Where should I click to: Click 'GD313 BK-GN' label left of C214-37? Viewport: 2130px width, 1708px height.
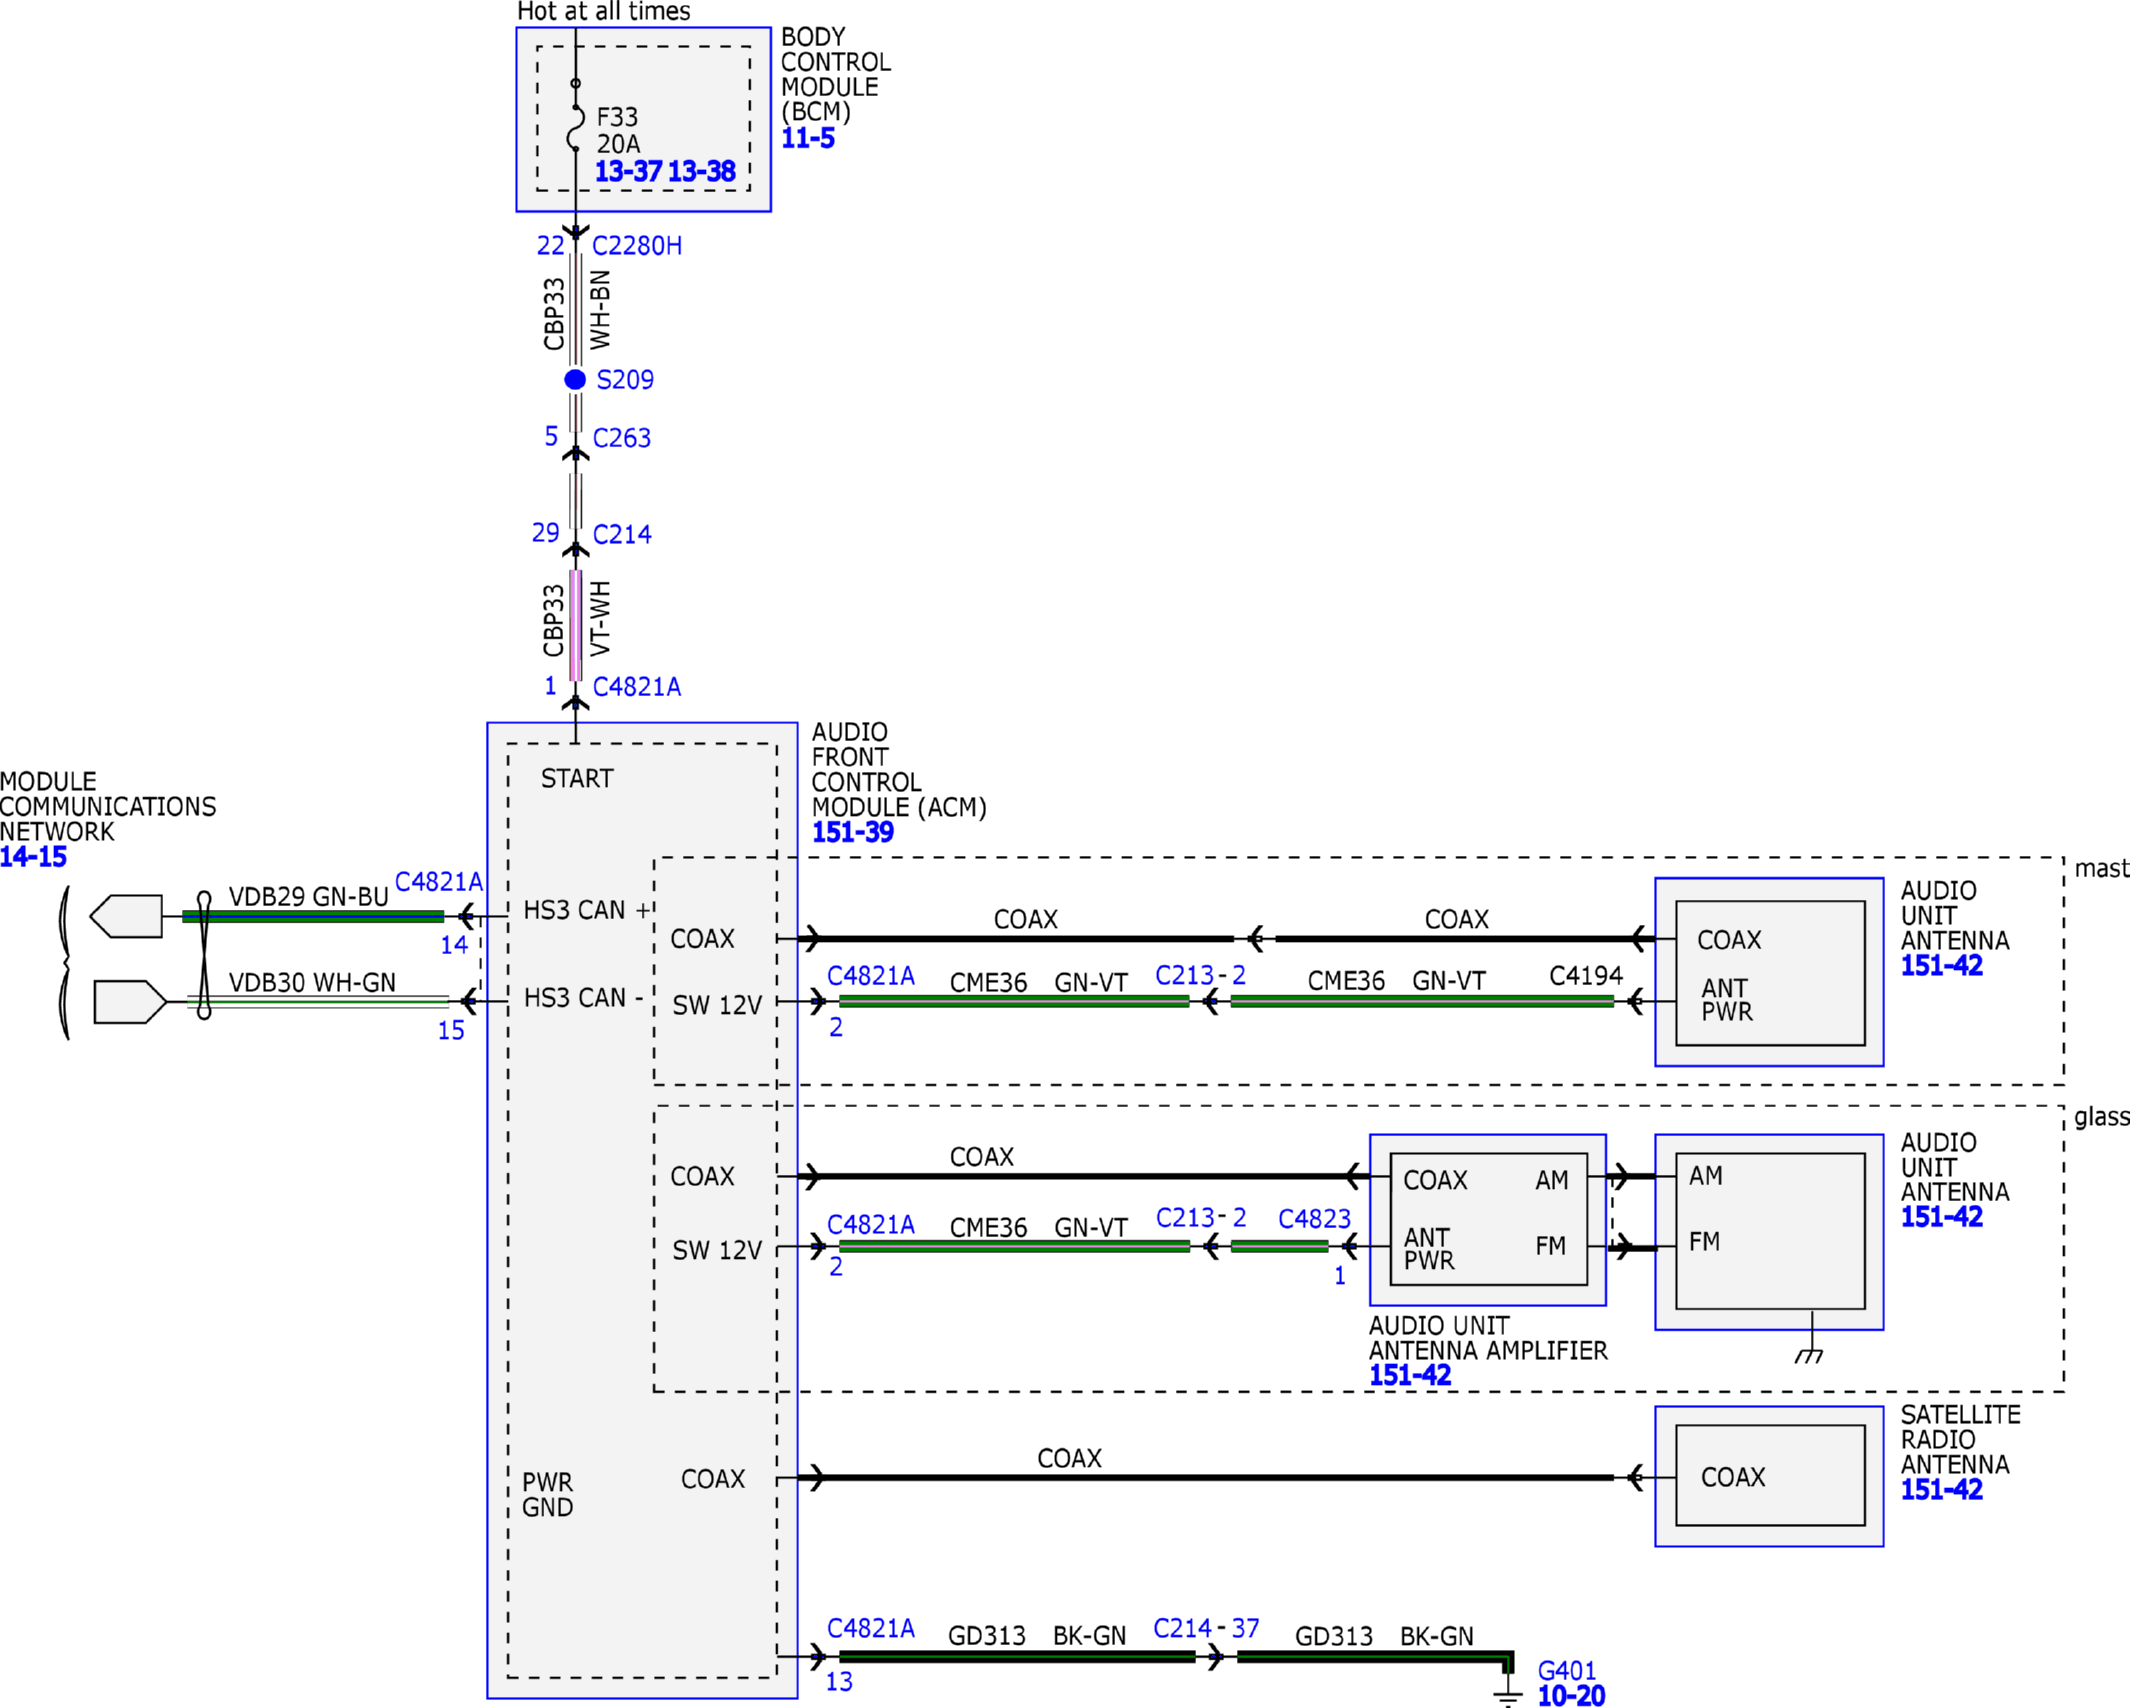point(1037,1636)
